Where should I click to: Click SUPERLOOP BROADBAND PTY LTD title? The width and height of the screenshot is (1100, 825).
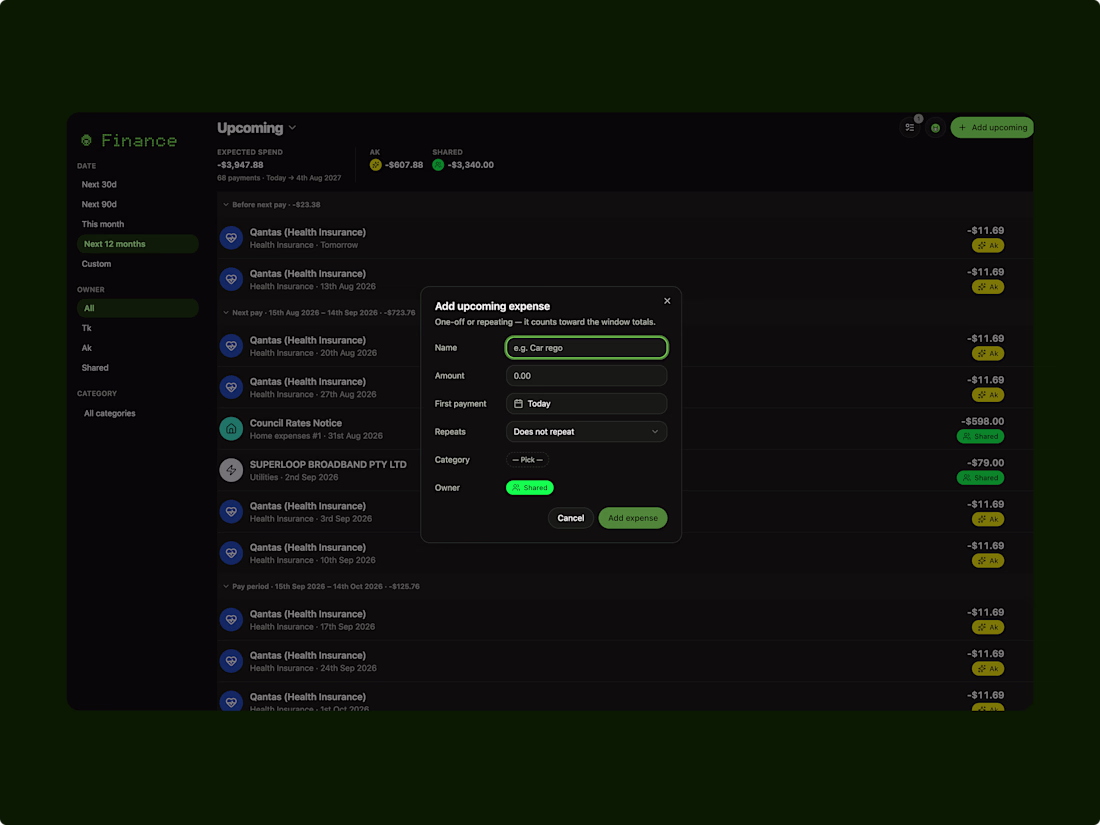click(x=328, y=464)
